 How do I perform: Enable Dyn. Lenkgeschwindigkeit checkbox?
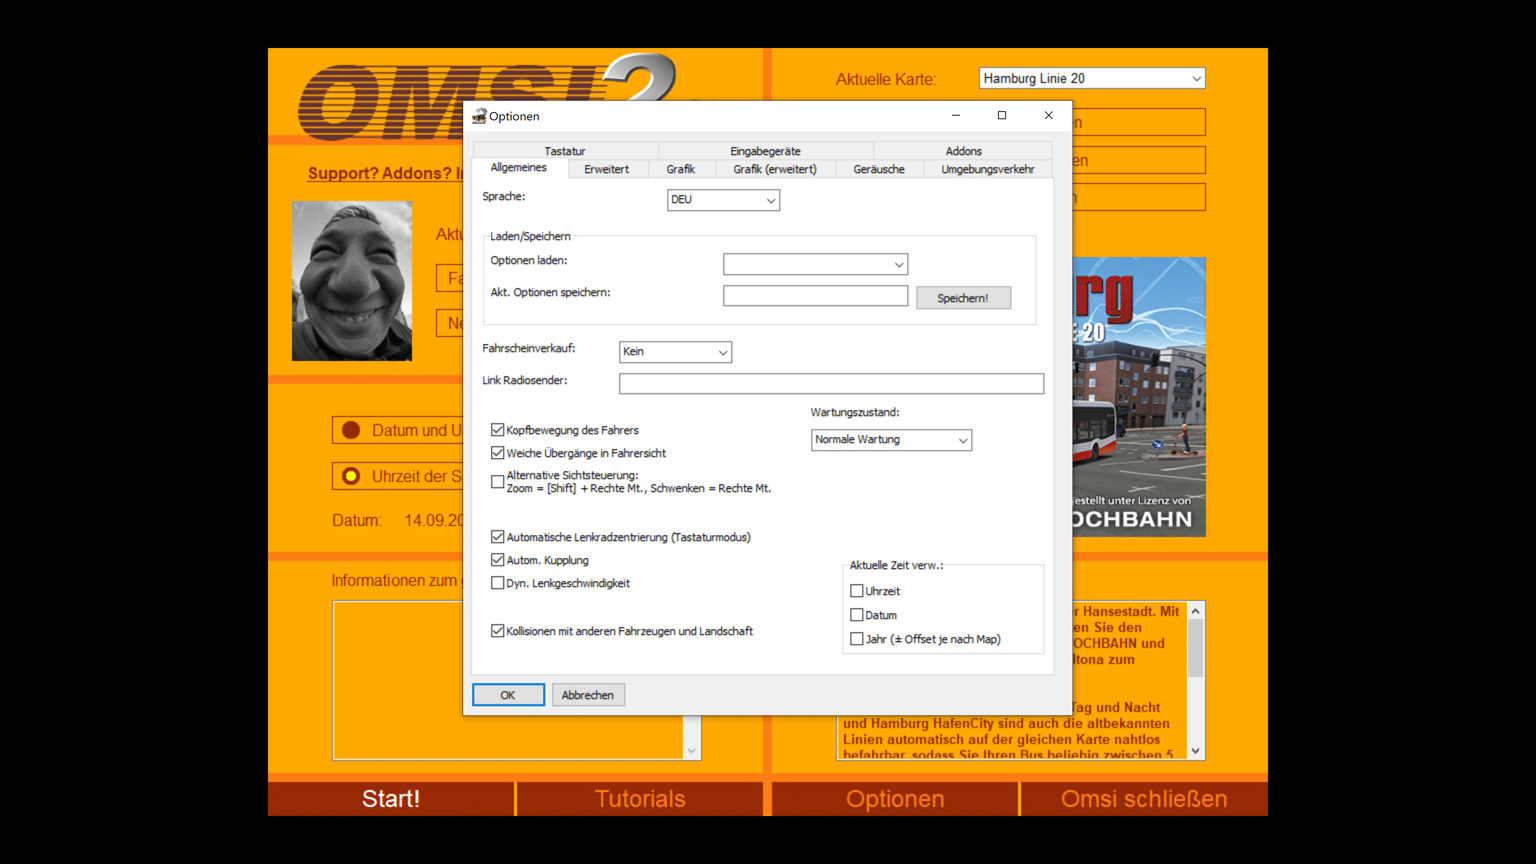[497, 583]
